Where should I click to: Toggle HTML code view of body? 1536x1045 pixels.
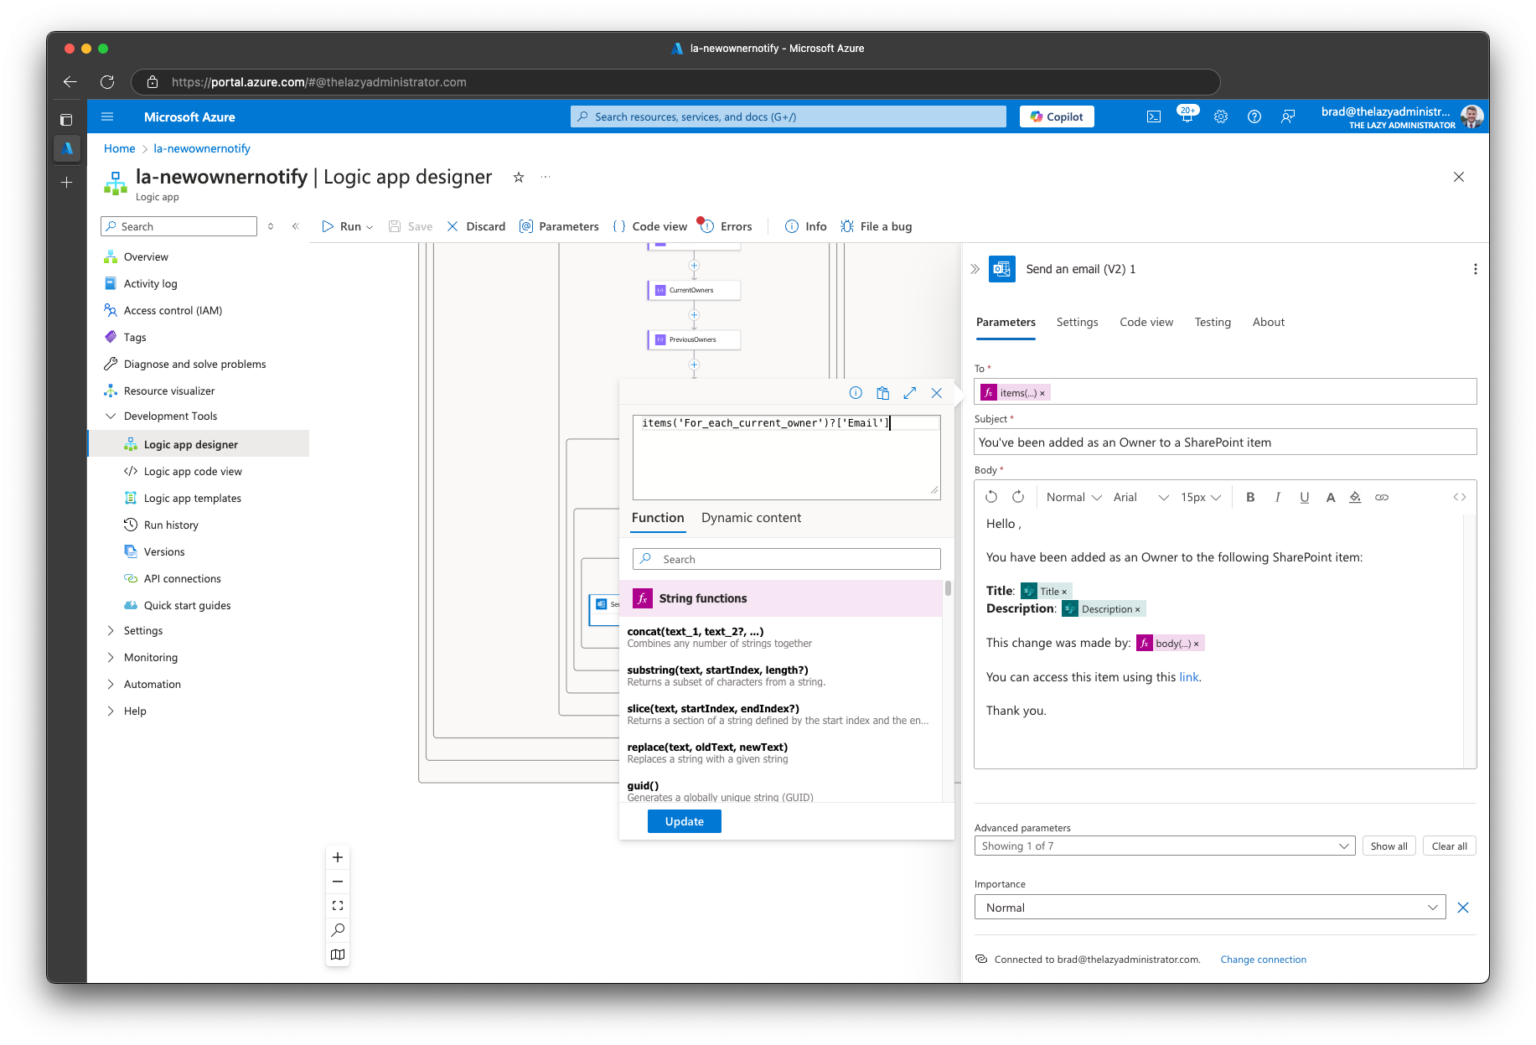point(1460,497)
